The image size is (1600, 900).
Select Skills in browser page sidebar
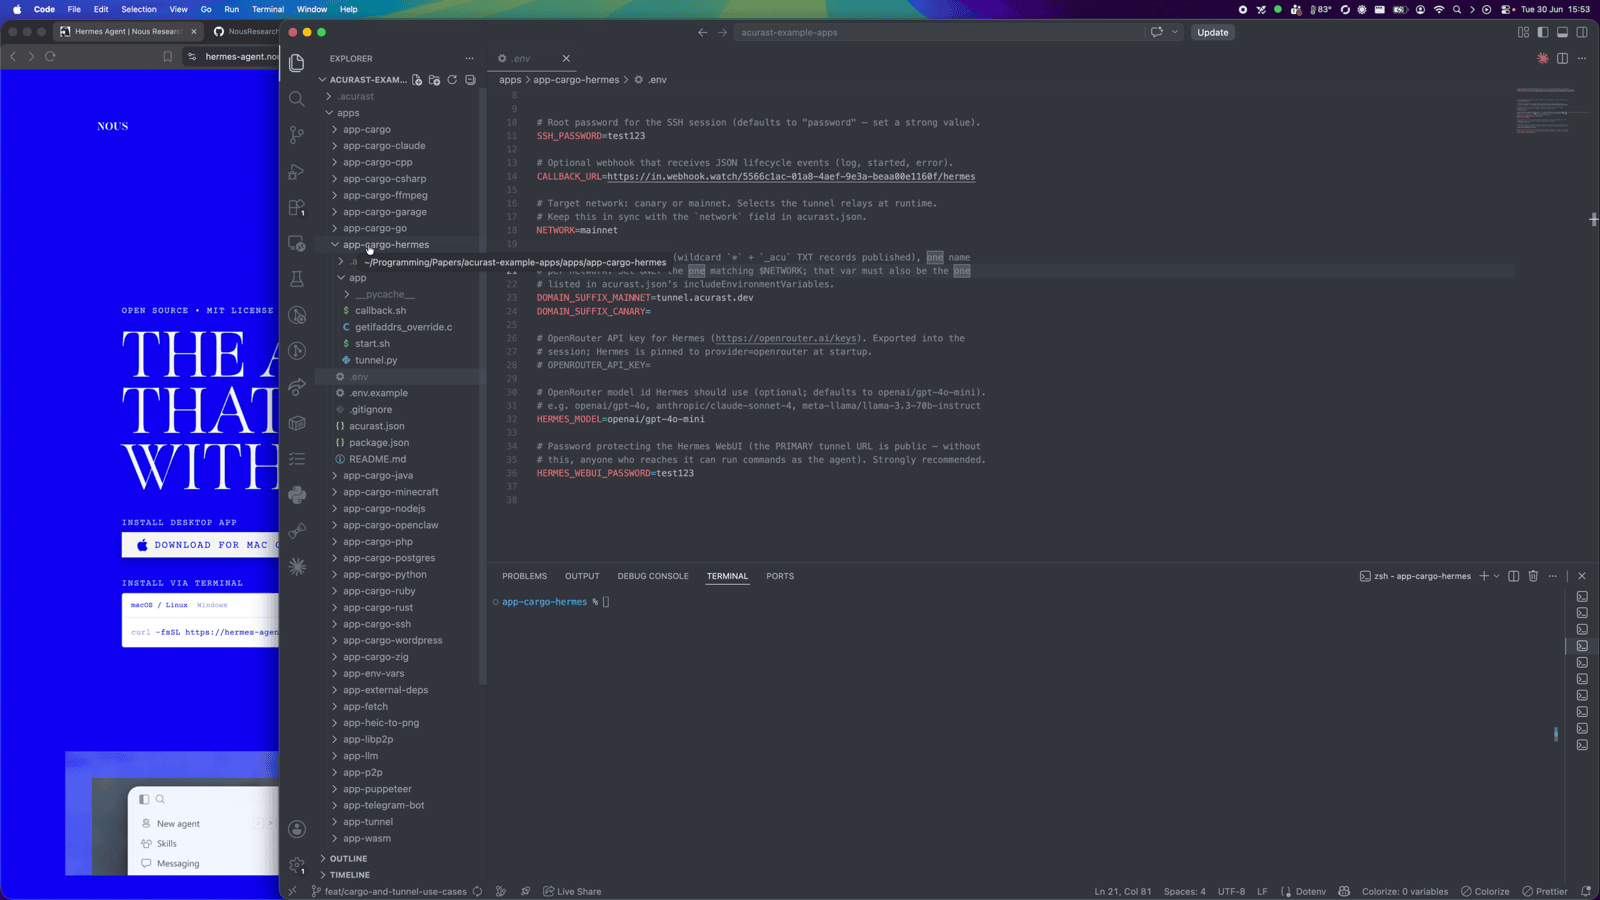coord(167,844)
